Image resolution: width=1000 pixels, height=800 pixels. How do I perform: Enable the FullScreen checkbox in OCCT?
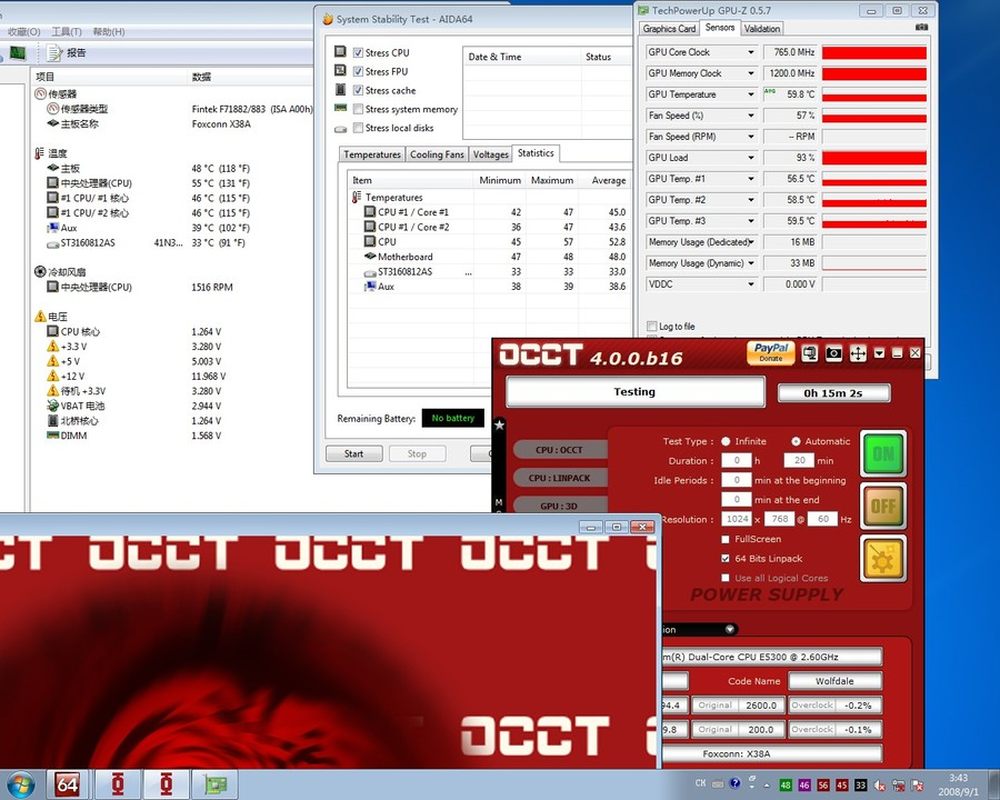click(x=725, y=539)
